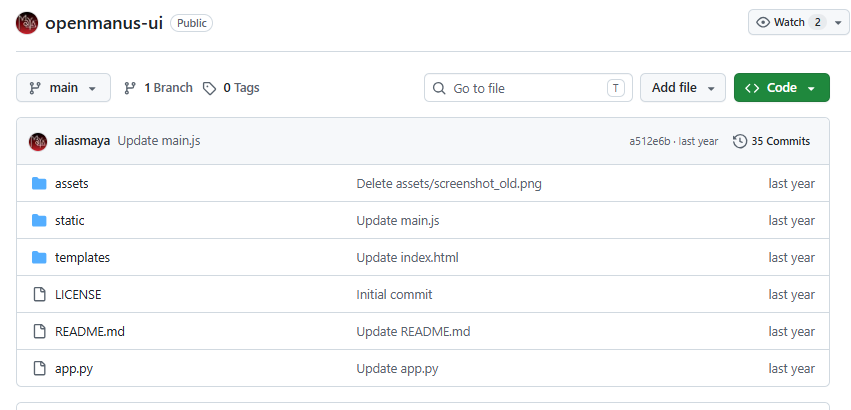Open the LICENSE file
This screenshot has width=851, height=410.
pos(78,294)
